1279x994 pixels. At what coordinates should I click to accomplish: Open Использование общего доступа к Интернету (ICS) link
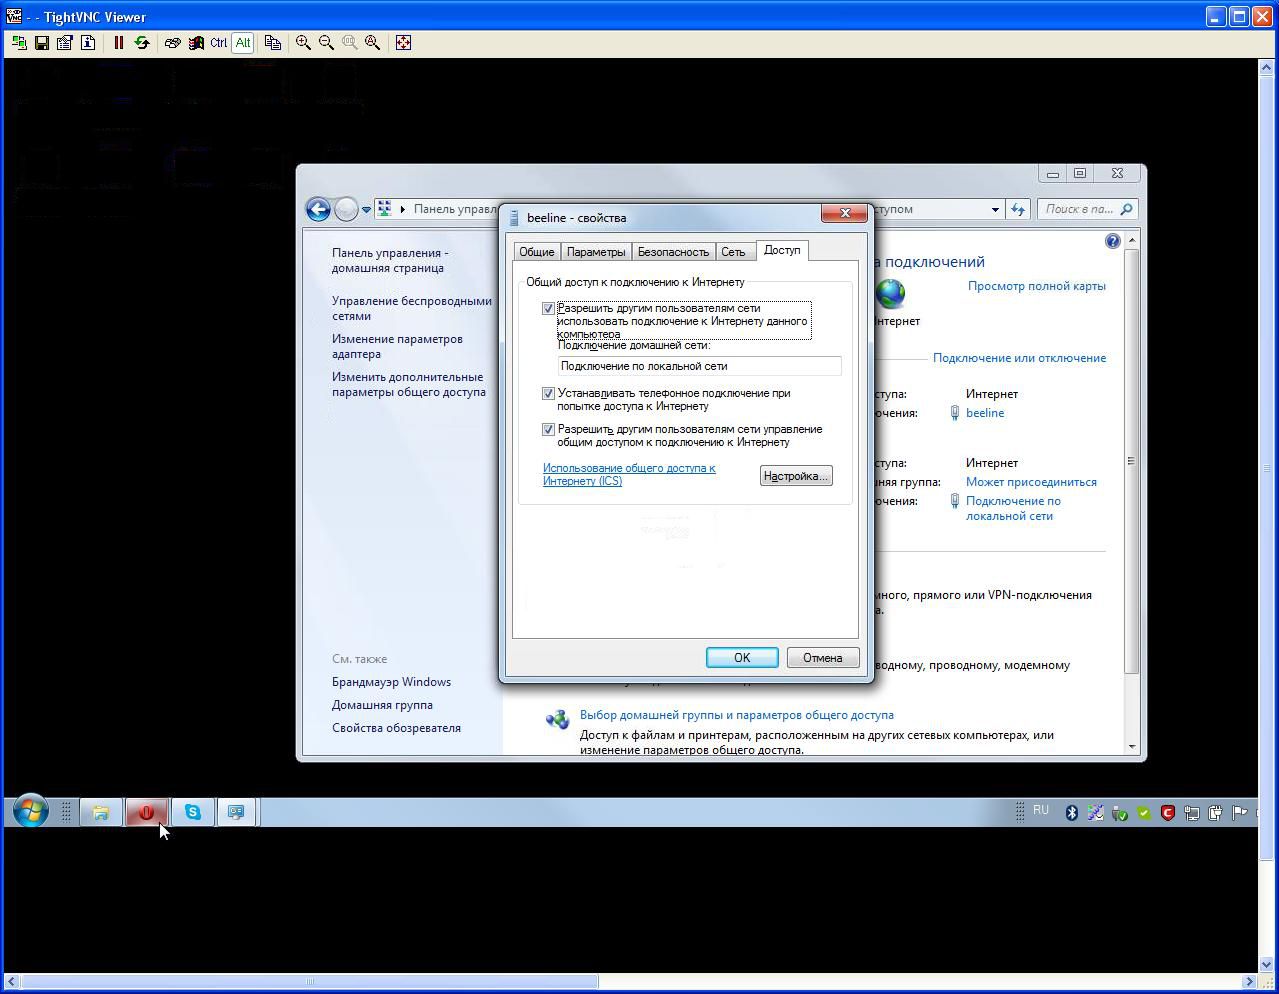click(629, 474)
